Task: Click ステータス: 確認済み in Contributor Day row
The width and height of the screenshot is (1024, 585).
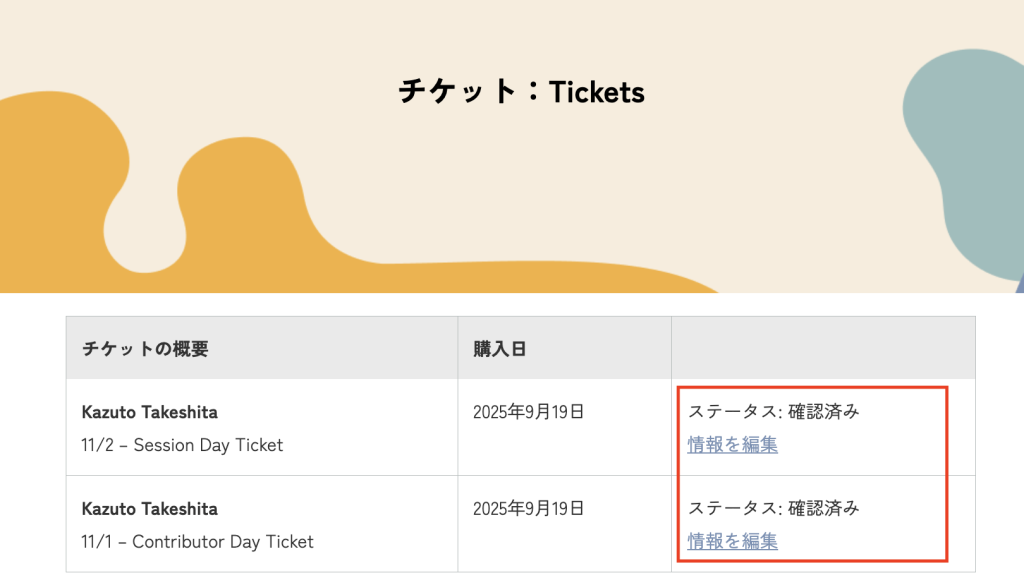Action: click(774, 508)
